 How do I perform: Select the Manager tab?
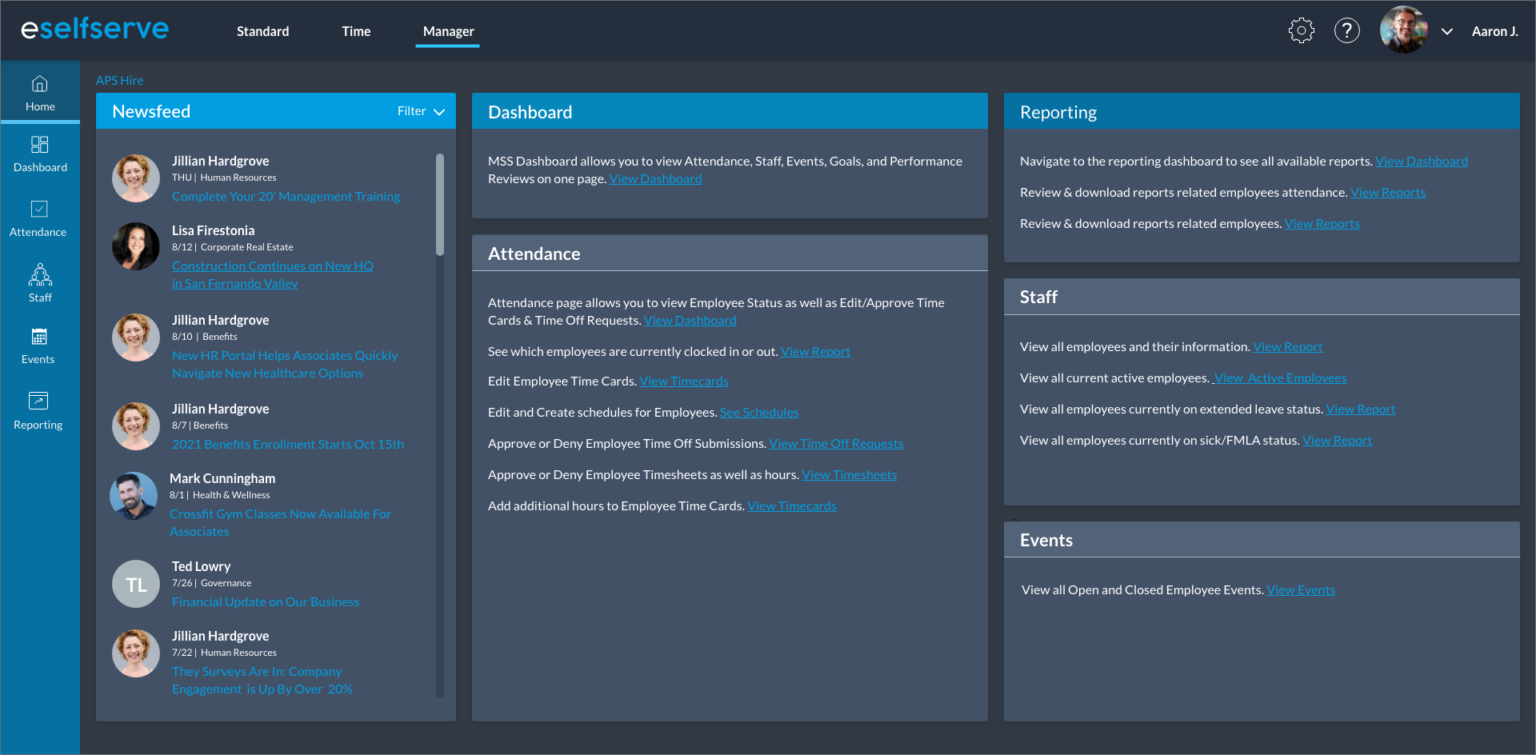coord(448,31)
